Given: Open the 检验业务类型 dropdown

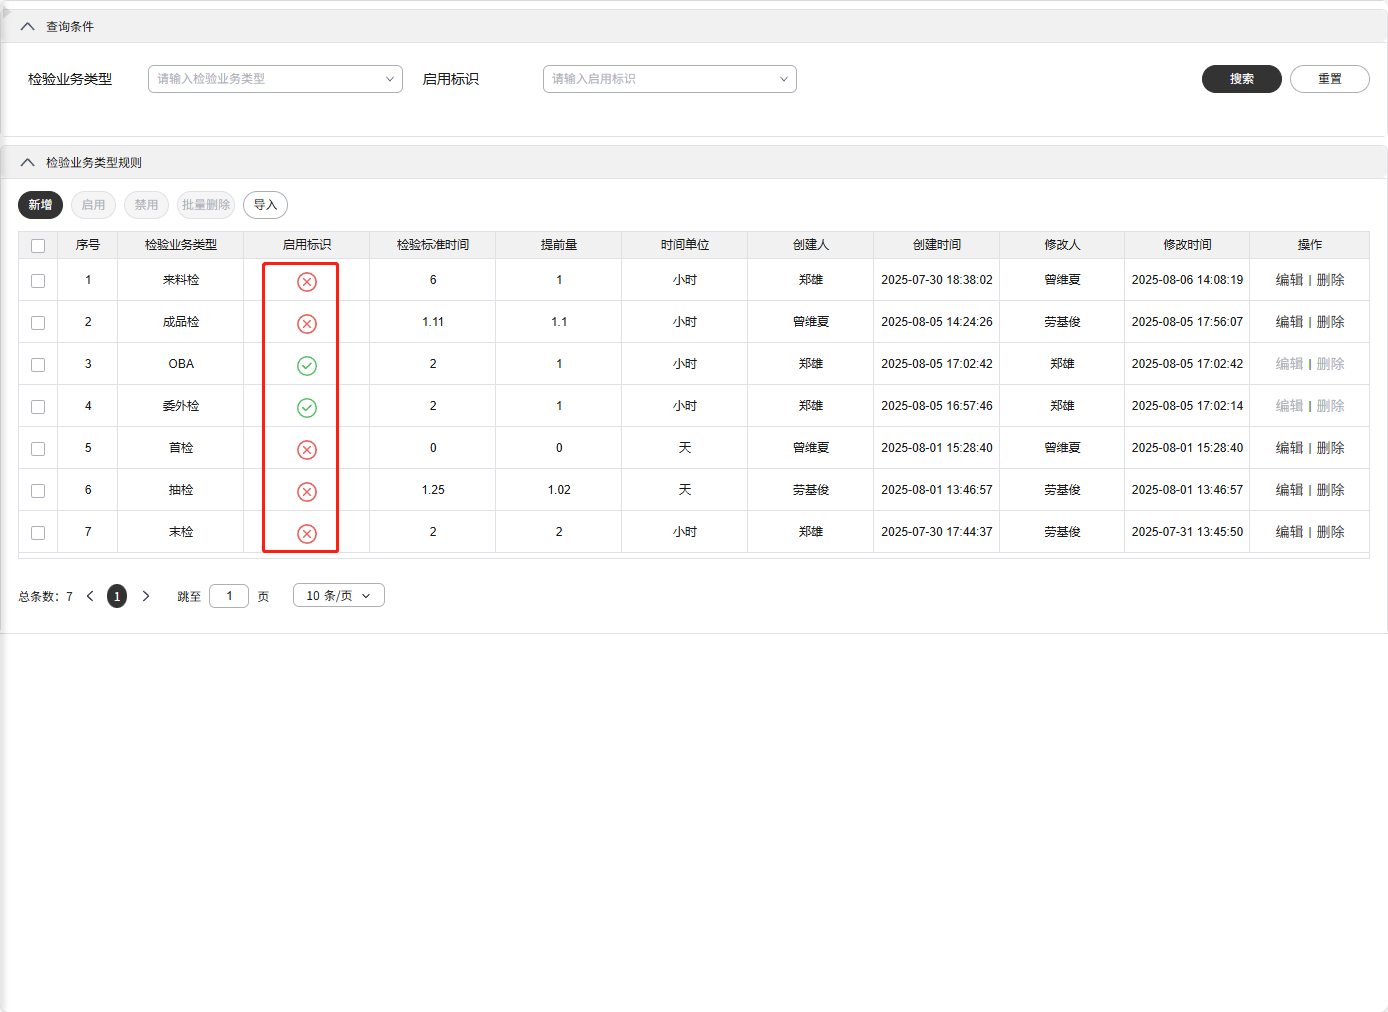Looking at the screenshot, I should 275,79.
